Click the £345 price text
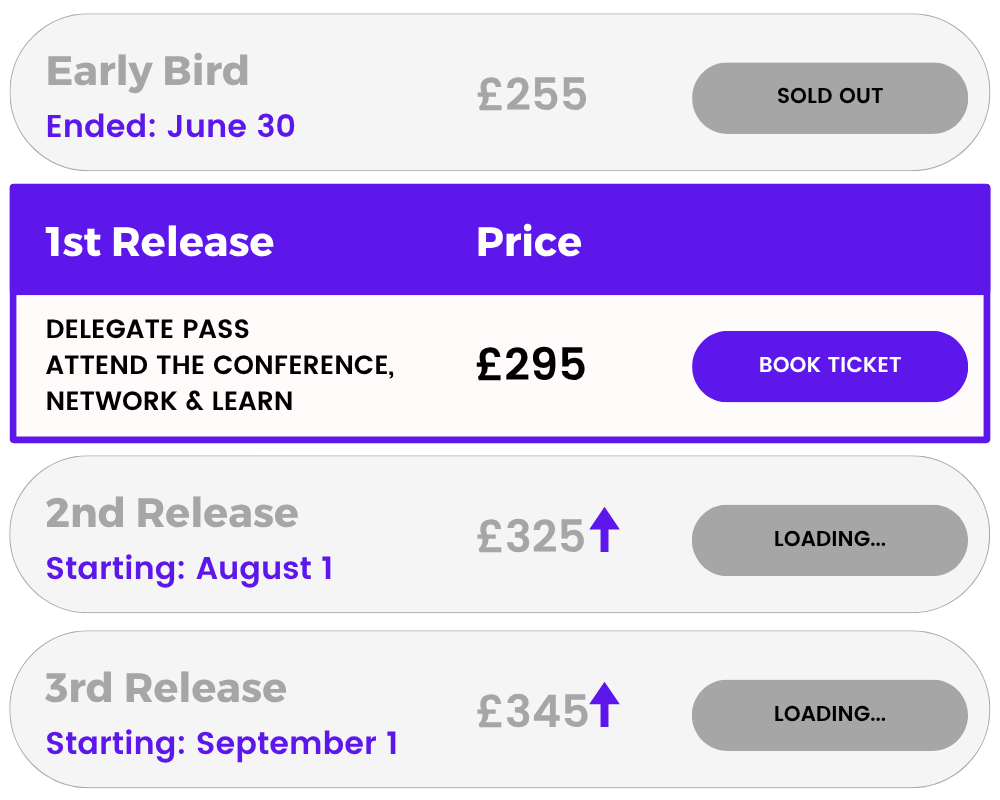The image size is (1000, 800). tap(533, 711)
